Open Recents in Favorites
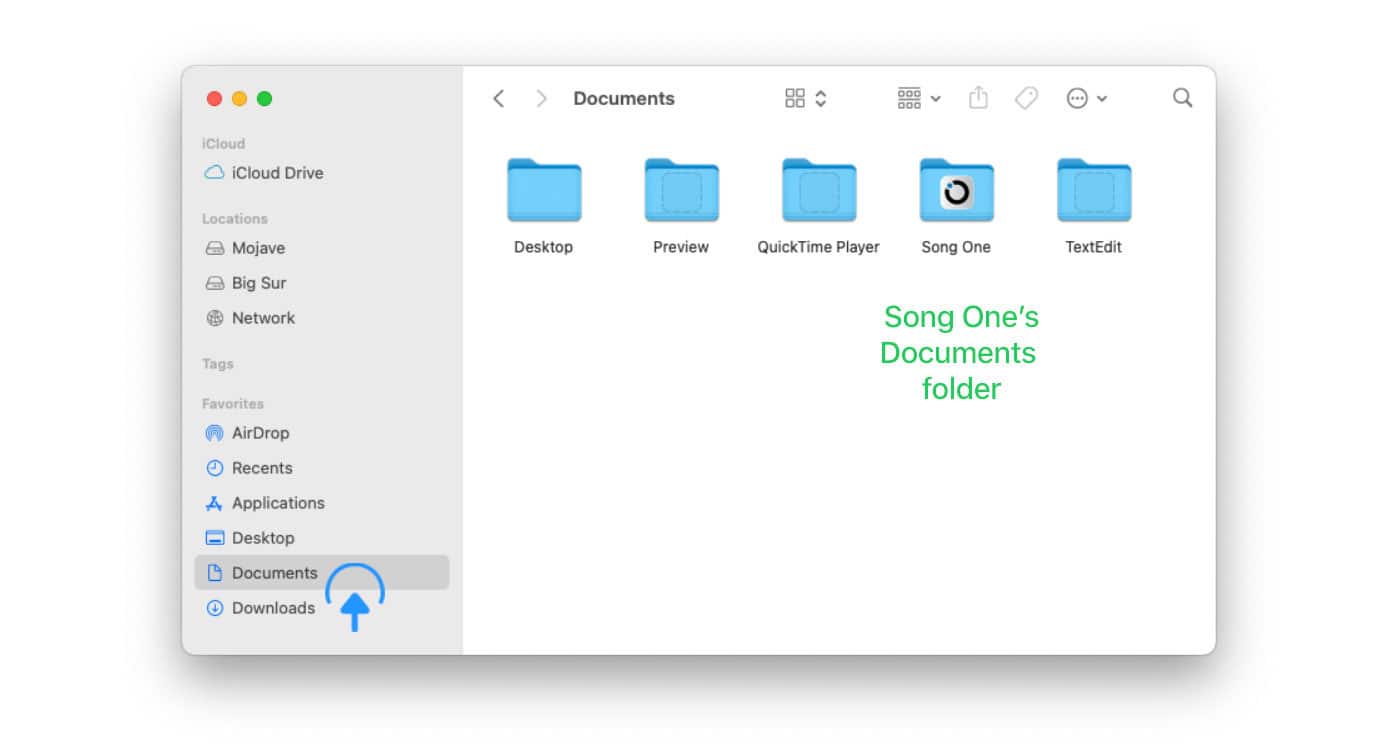The height and width of the screenshot is (750, 1393). 262,468
